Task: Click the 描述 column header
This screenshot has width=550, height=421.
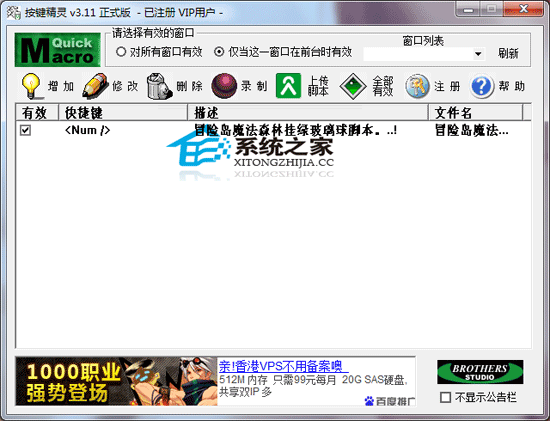Action: (308, 113)
